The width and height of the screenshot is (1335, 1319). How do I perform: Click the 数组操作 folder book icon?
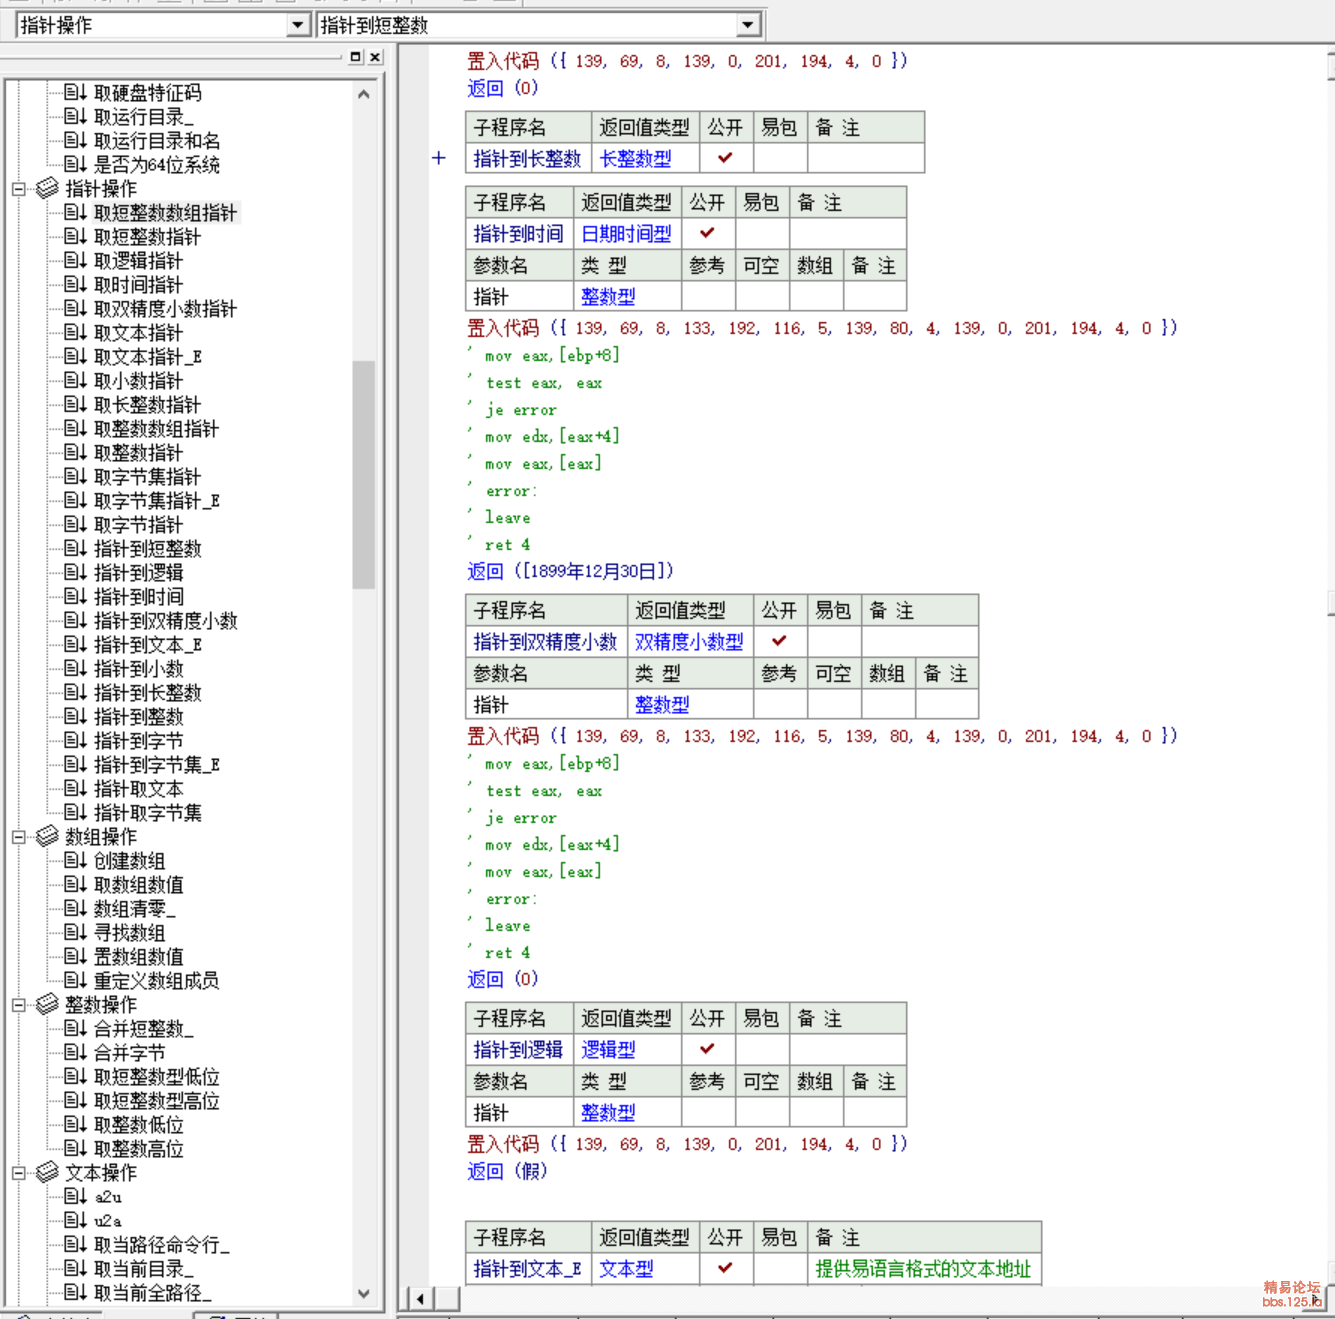point(47,837)
